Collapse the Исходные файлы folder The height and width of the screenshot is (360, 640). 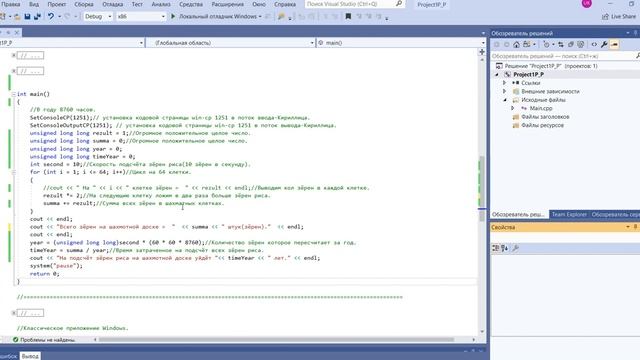coord(504,100)
